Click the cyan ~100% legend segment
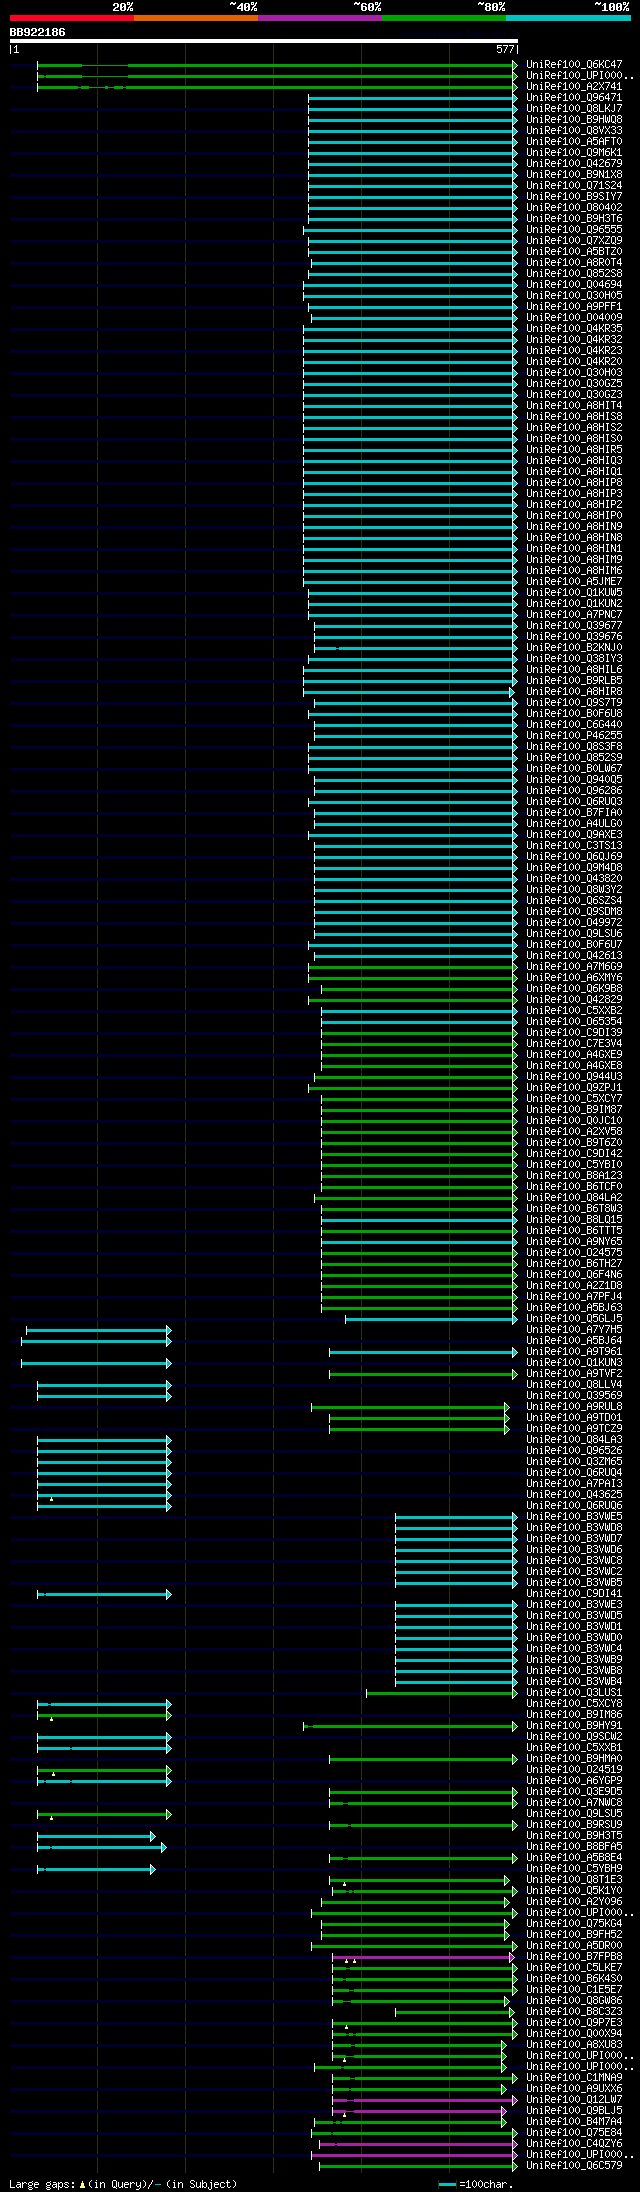 pos(568,18)
